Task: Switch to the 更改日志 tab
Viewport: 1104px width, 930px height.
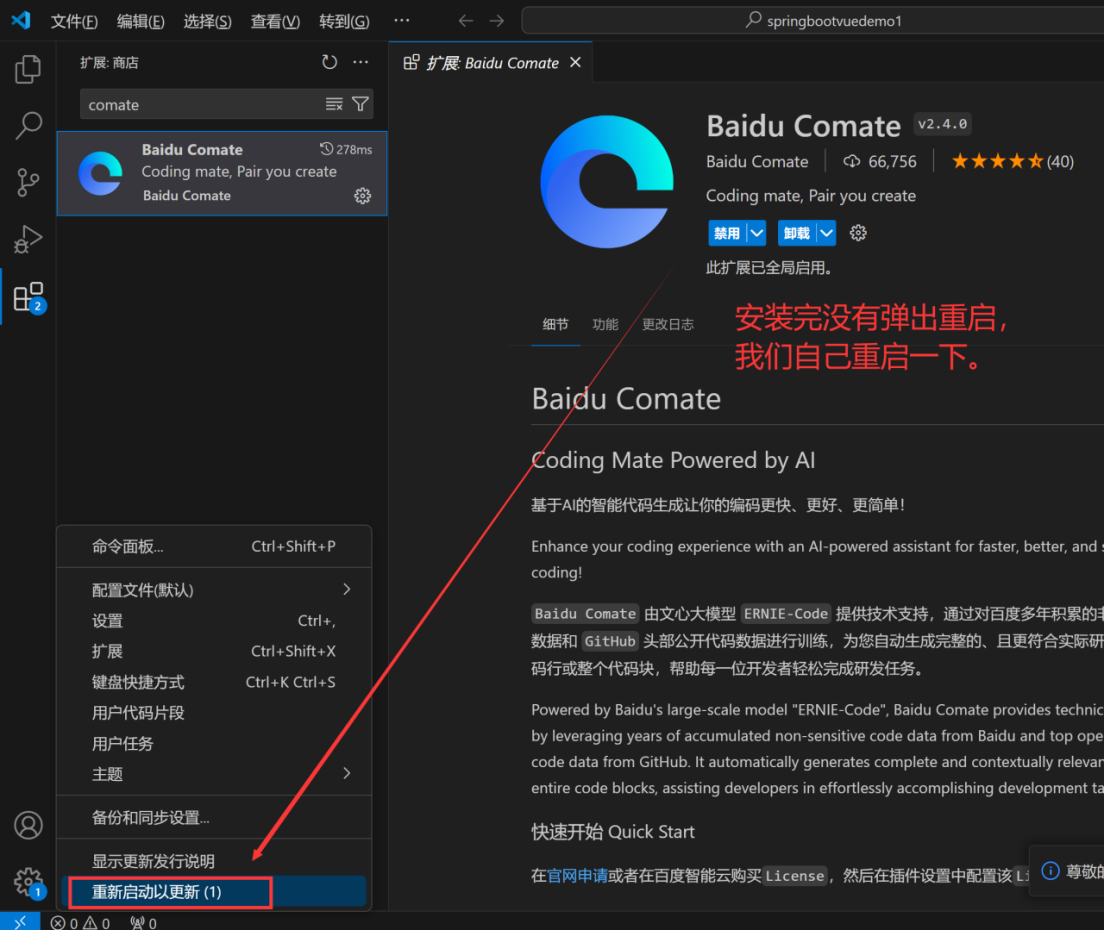Action: 667,325
